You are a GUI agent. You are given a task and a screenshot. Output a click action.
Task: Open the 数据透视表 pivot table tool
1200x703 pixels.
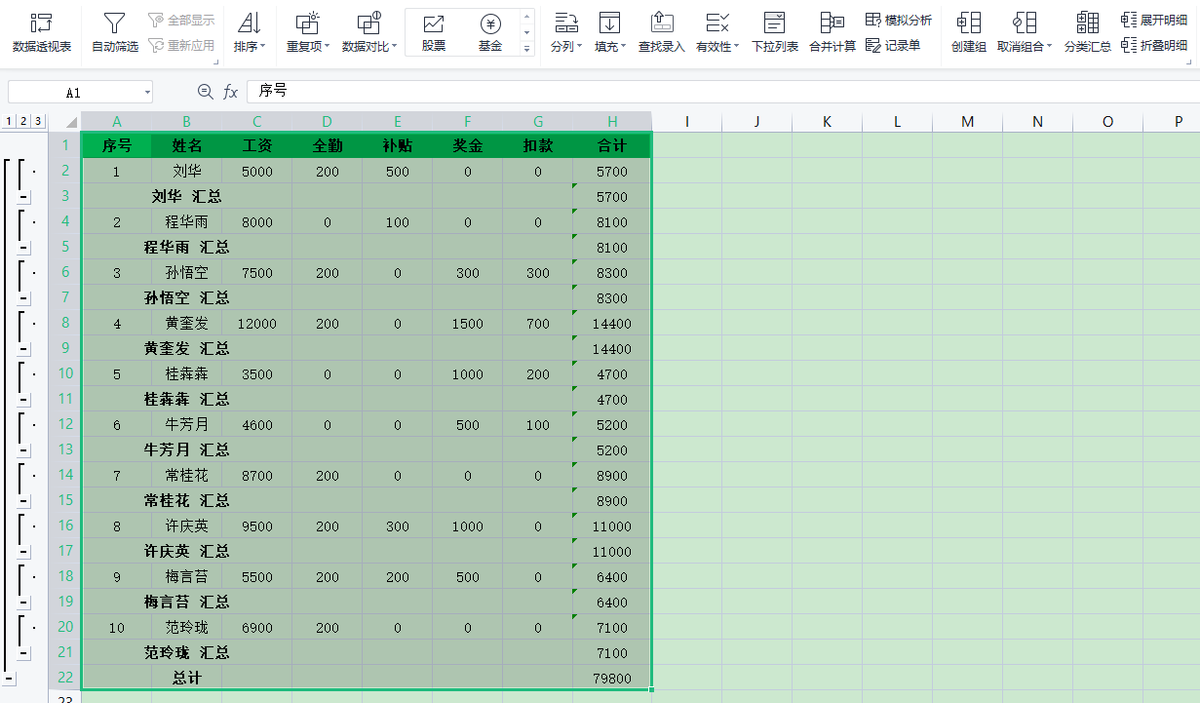pyautogui.click(x=41, y=33)
